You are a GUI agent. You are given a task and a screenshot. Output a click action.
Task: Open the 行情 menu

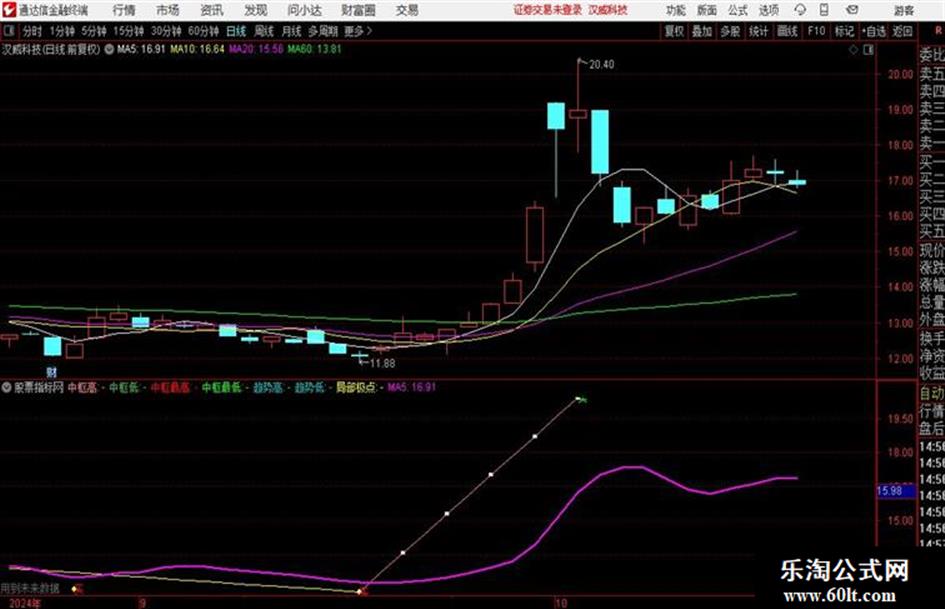click(x=124, y=10)
